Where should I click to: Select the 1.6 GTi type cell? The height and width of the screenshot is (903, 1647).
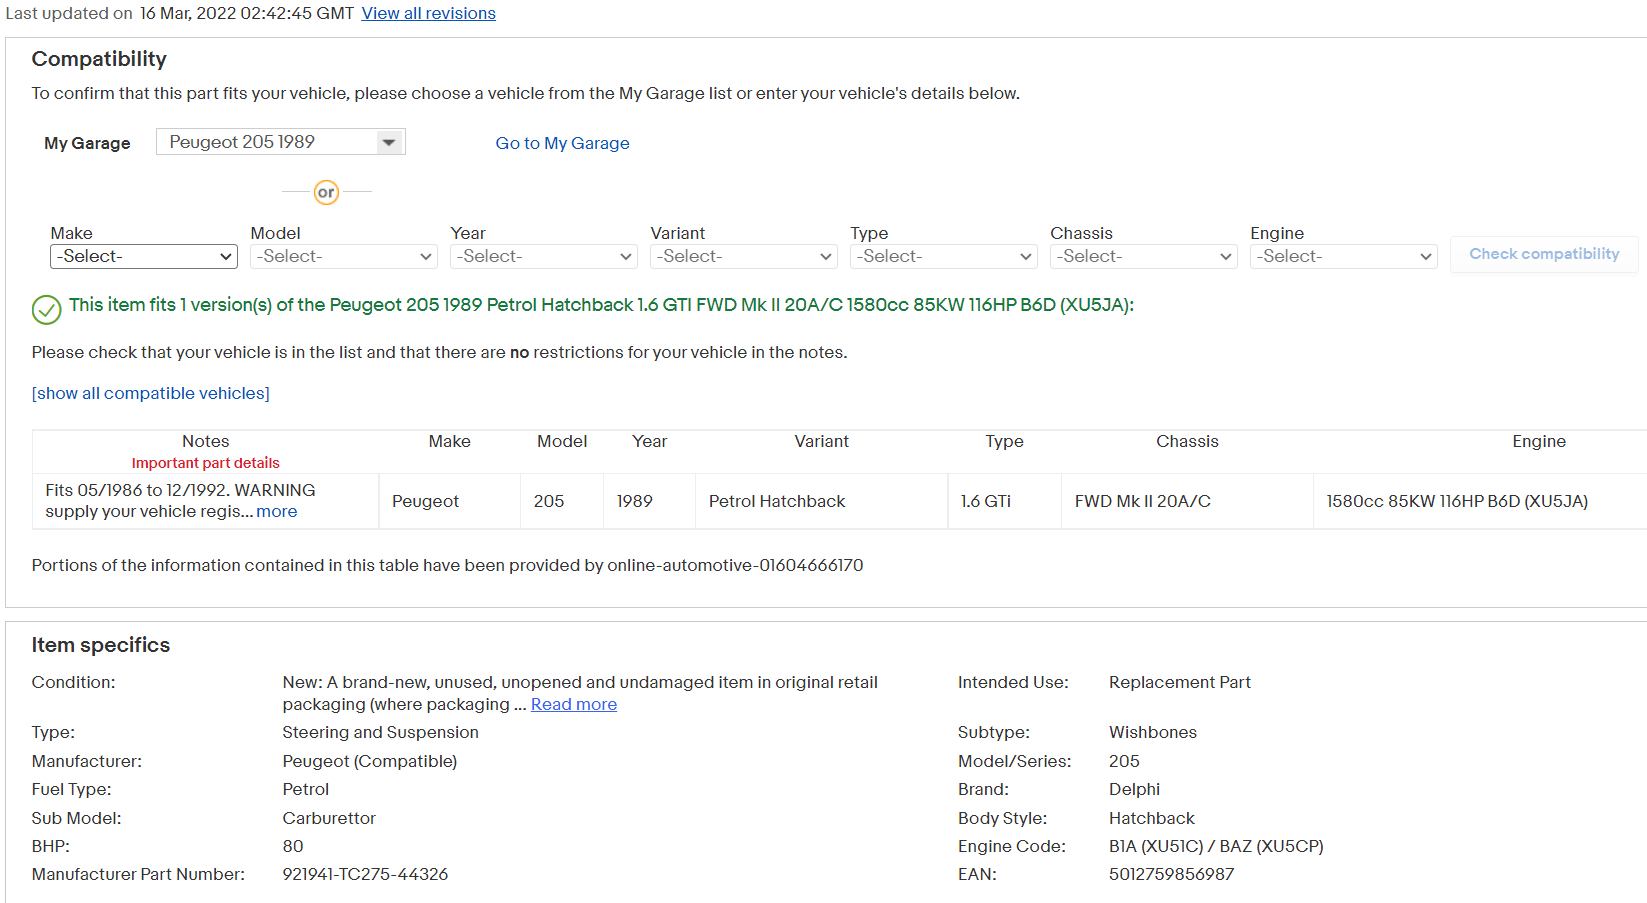coord(1005,501)
